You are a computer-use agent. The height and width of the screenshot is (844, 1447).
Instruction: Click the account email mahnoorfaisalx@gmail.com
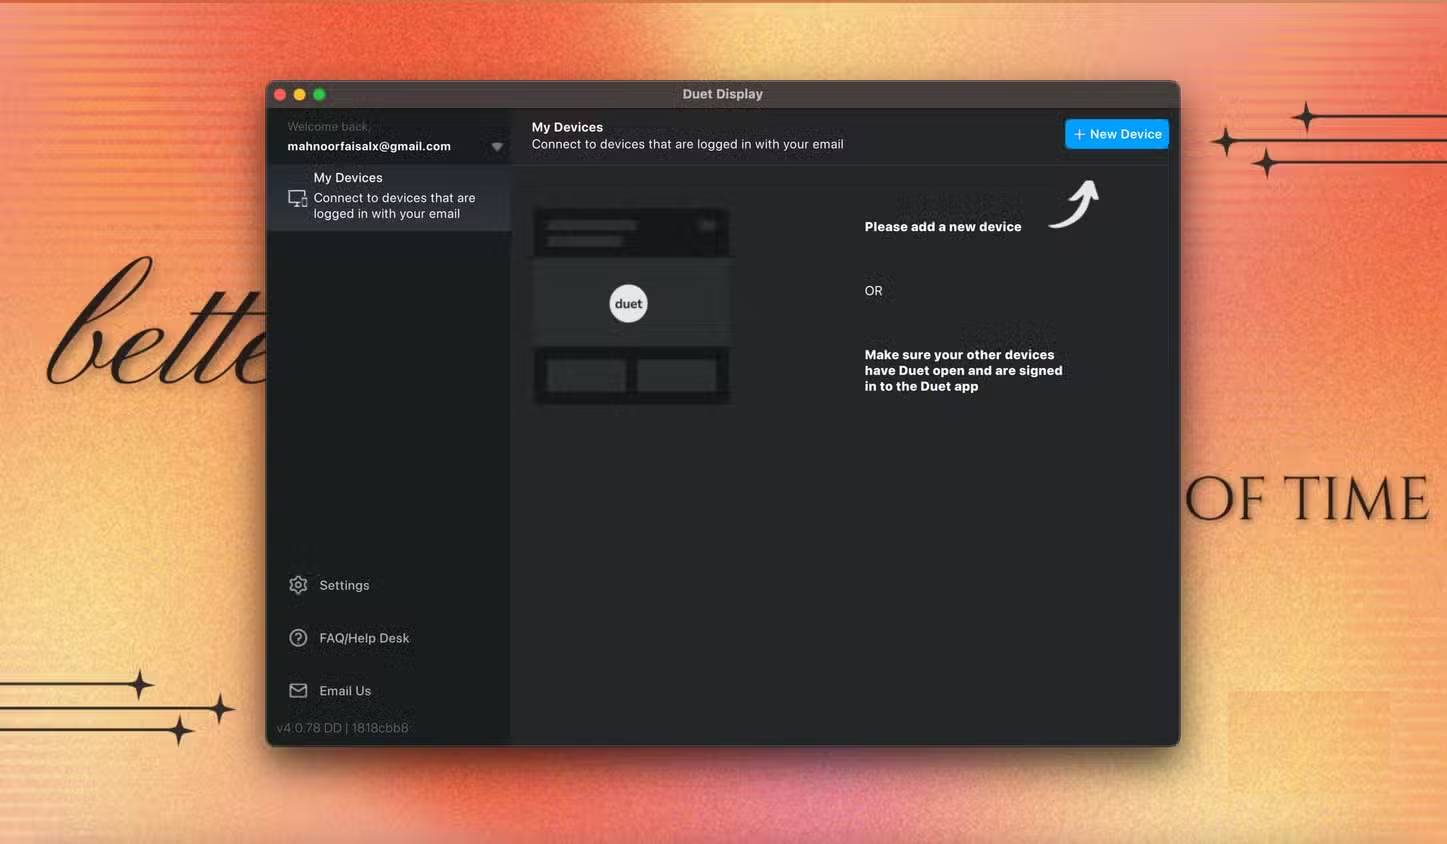(369, 146)
